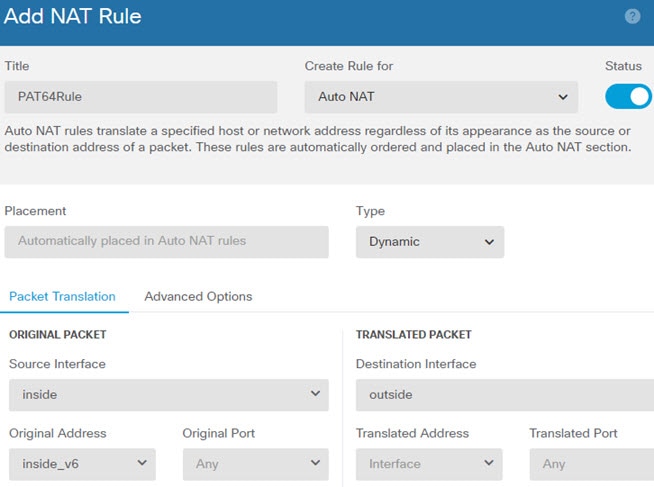The width and height of the screenshot is (654, 487).
Task: Toggle the Status switch off
Action: pos(628,96)
